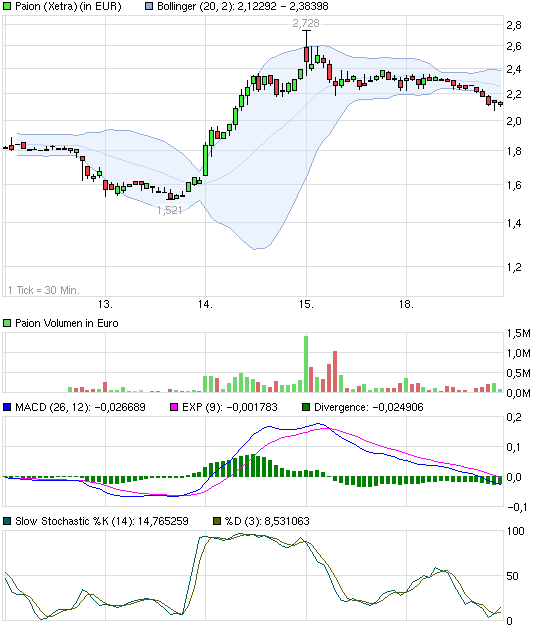Click the 1,5M volume axis label
545x629 pixels.
(x=519, y=333)
